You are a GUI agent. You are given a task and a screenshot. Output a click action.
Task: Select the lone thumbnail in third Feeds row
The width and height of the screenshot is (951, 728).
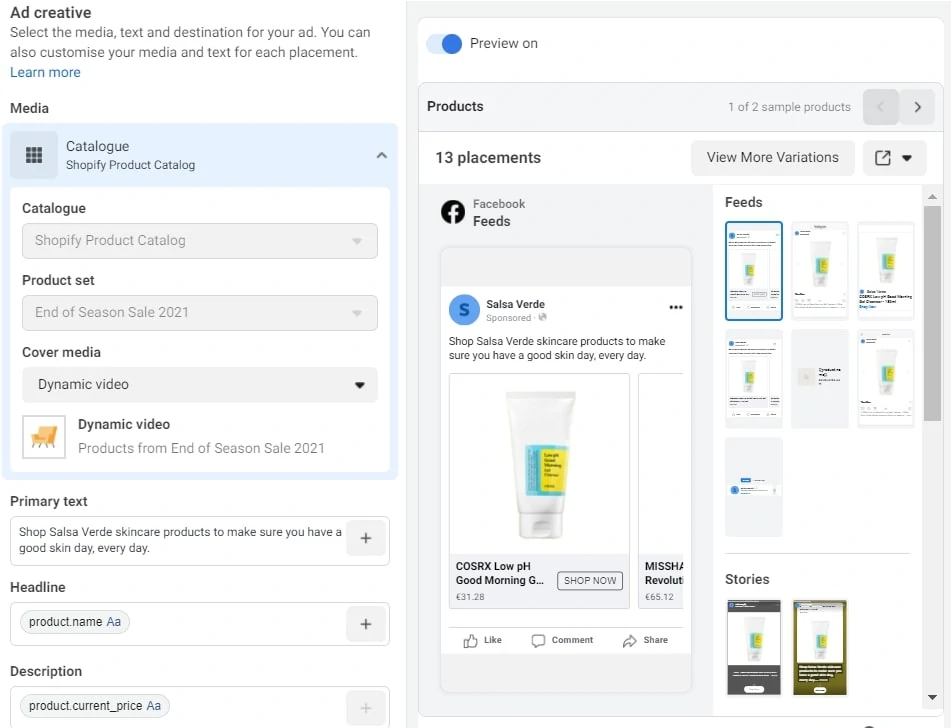[x=754, y=487]
